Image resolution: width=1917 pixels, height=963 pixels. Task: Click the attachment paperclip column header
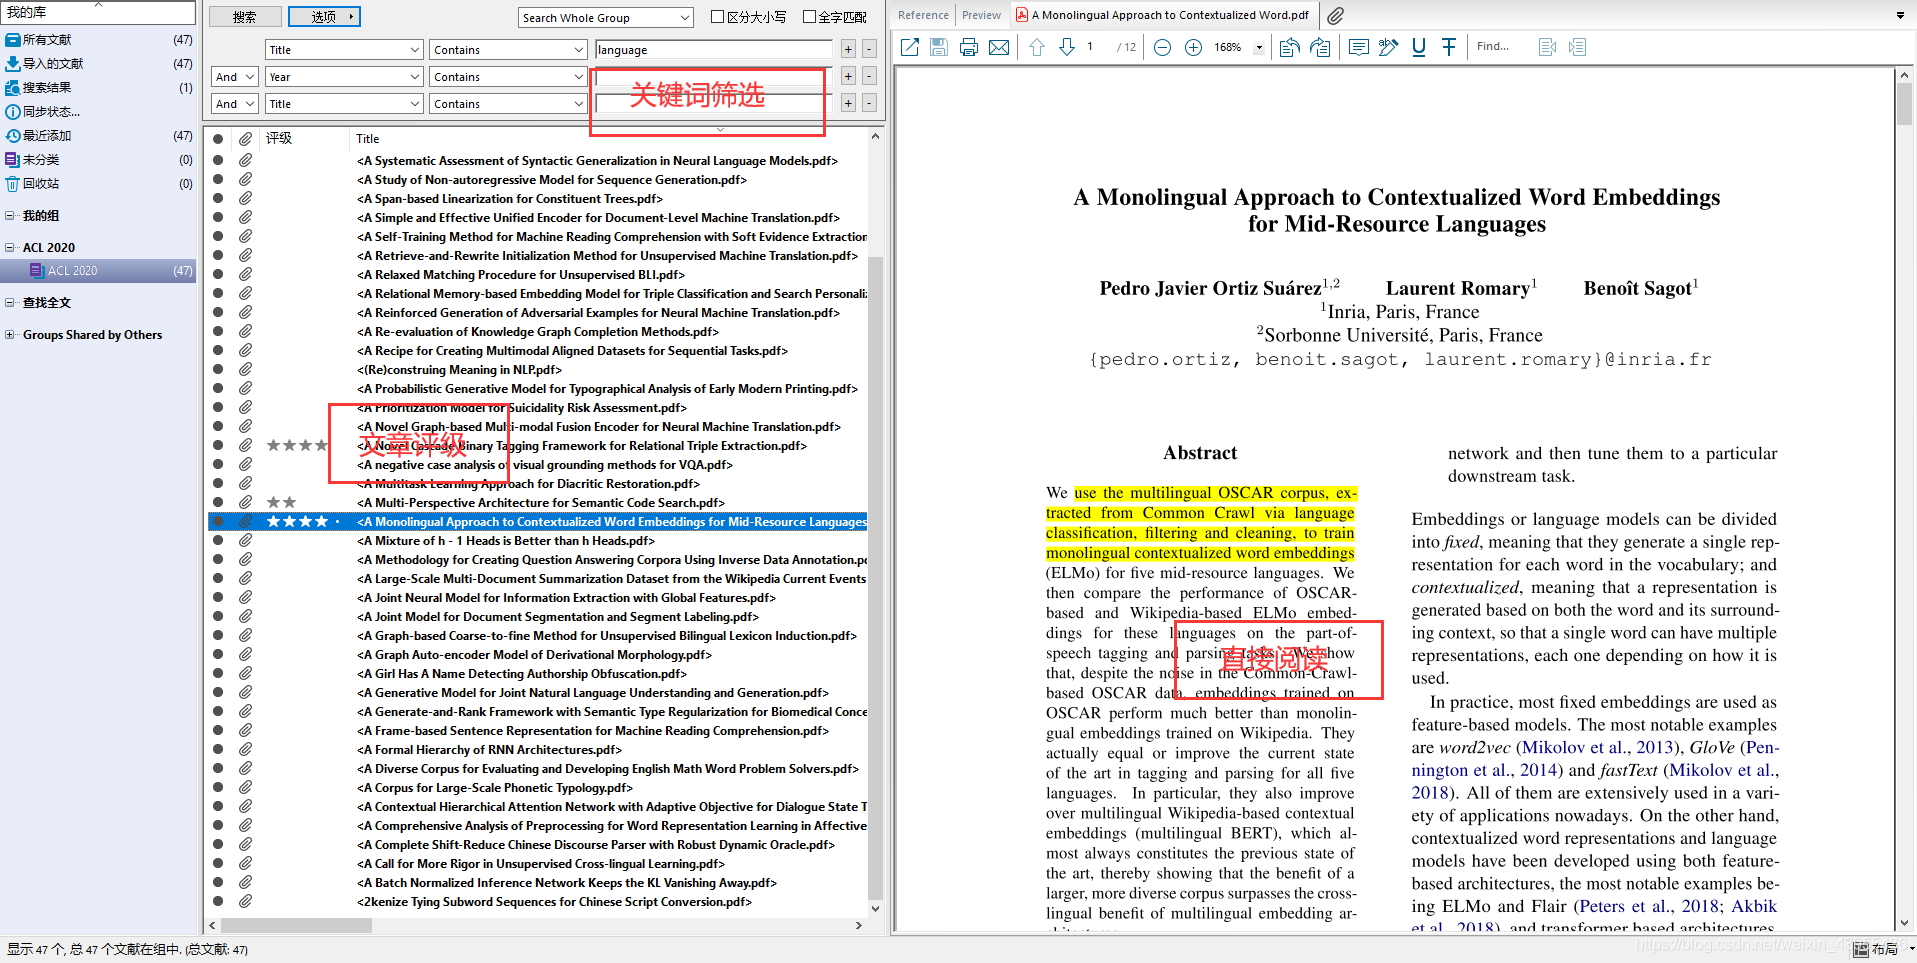[245, 139]
